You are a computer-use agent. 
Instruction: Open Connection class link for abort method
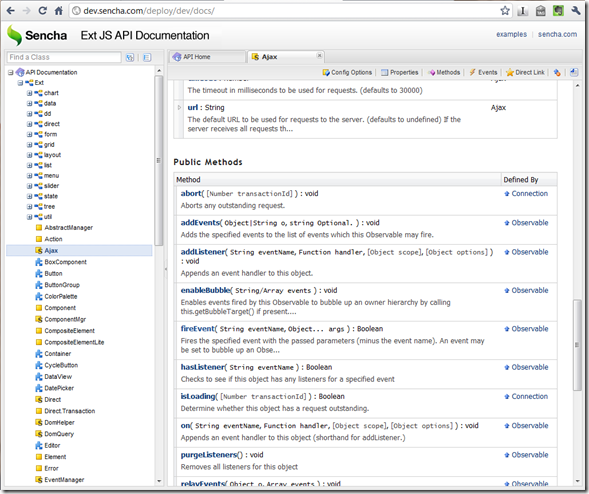(529, 193)
